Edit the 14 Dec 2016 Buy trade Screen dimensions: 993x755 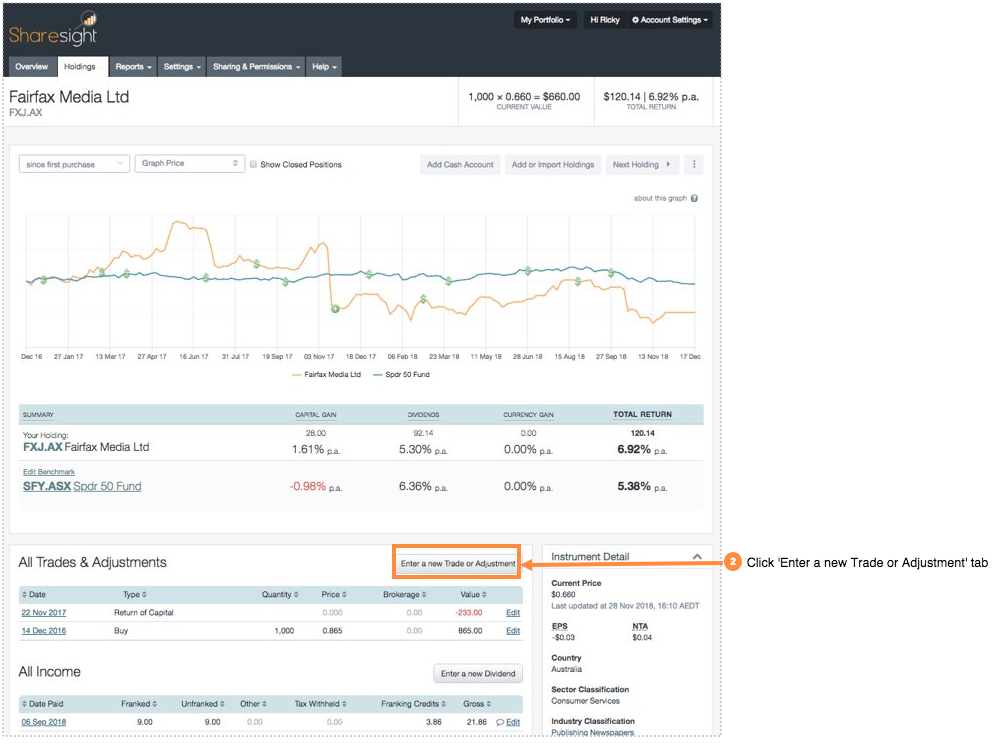click(x=513, y=631)
